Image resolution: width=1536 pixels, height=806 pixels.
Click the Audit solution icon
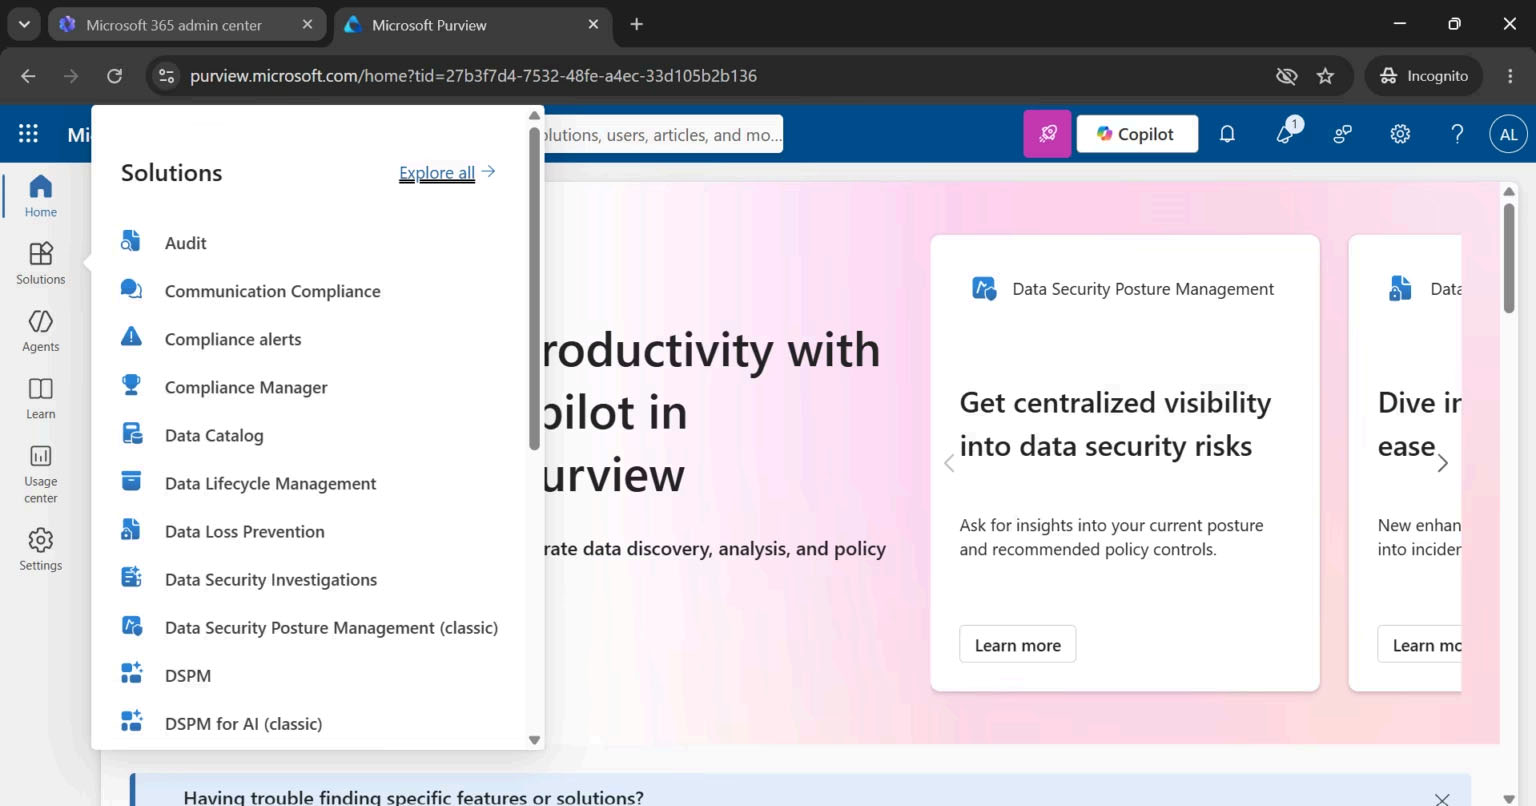(x=131, y=241)
